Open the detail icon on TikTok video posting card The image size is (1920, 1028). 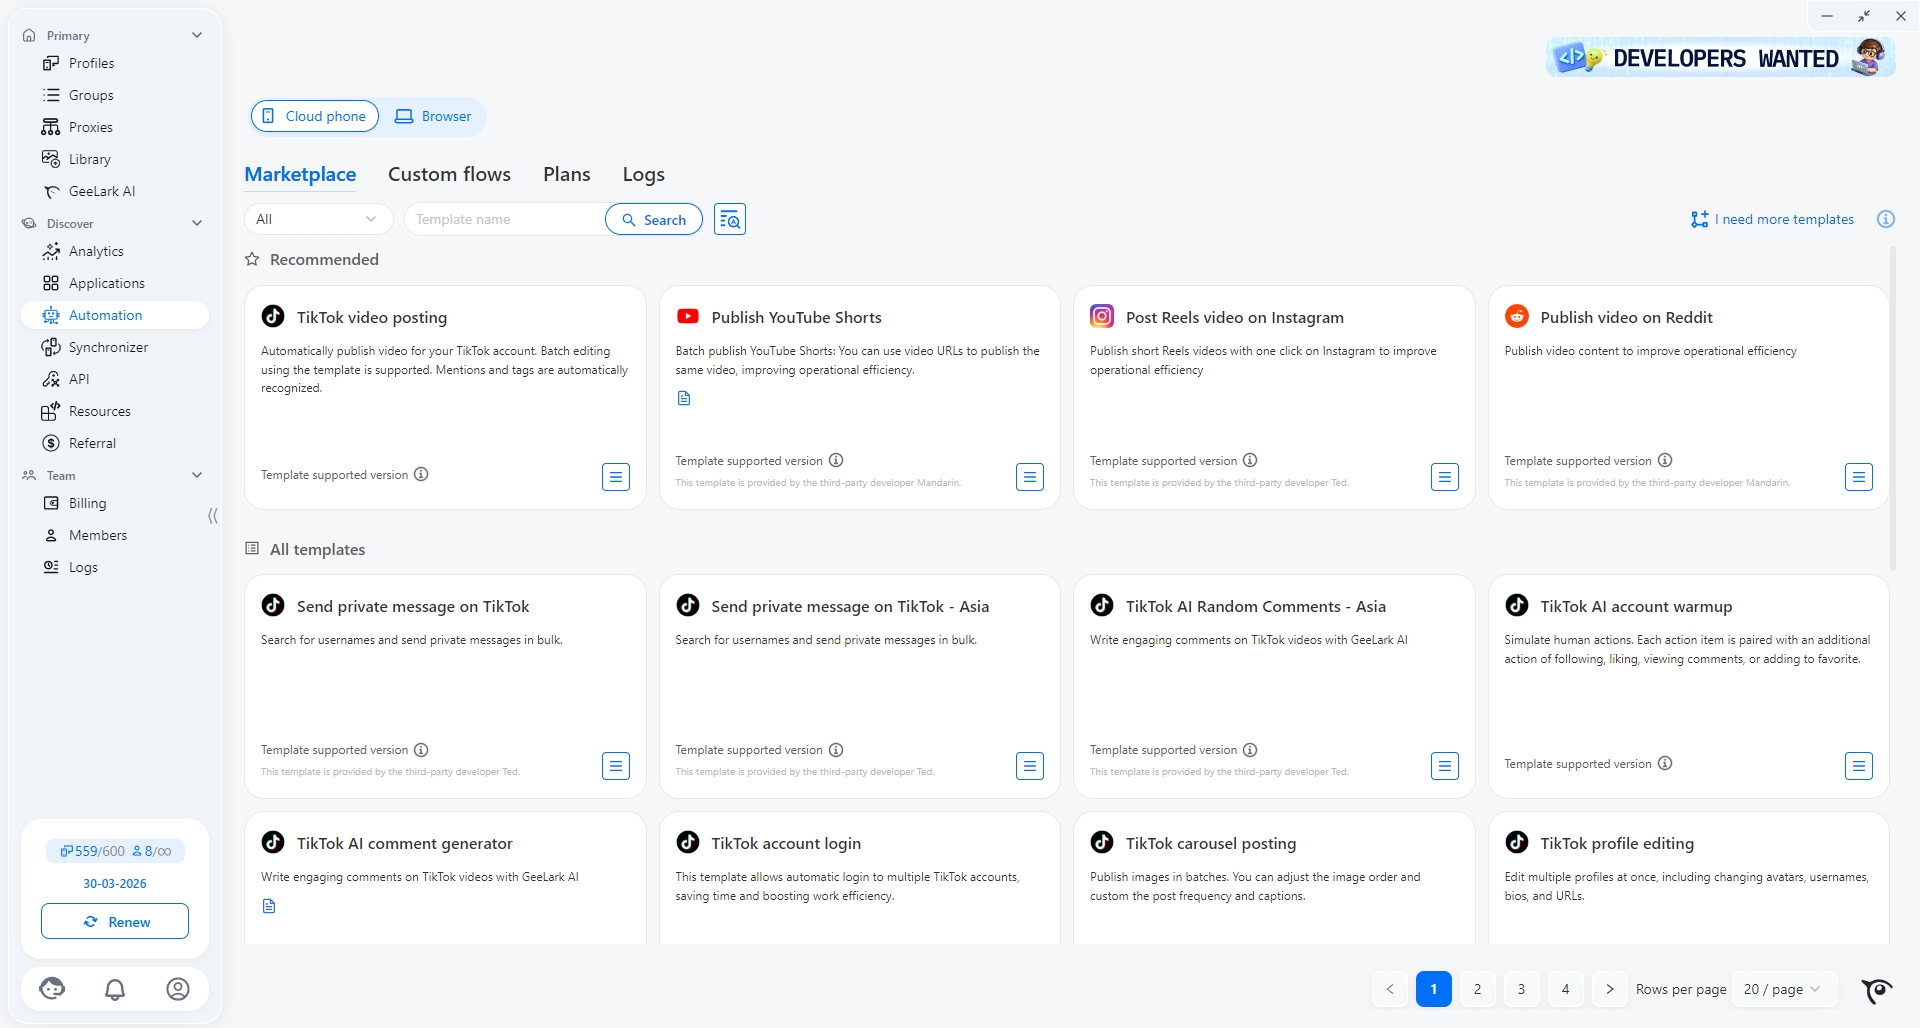(616, 477)
